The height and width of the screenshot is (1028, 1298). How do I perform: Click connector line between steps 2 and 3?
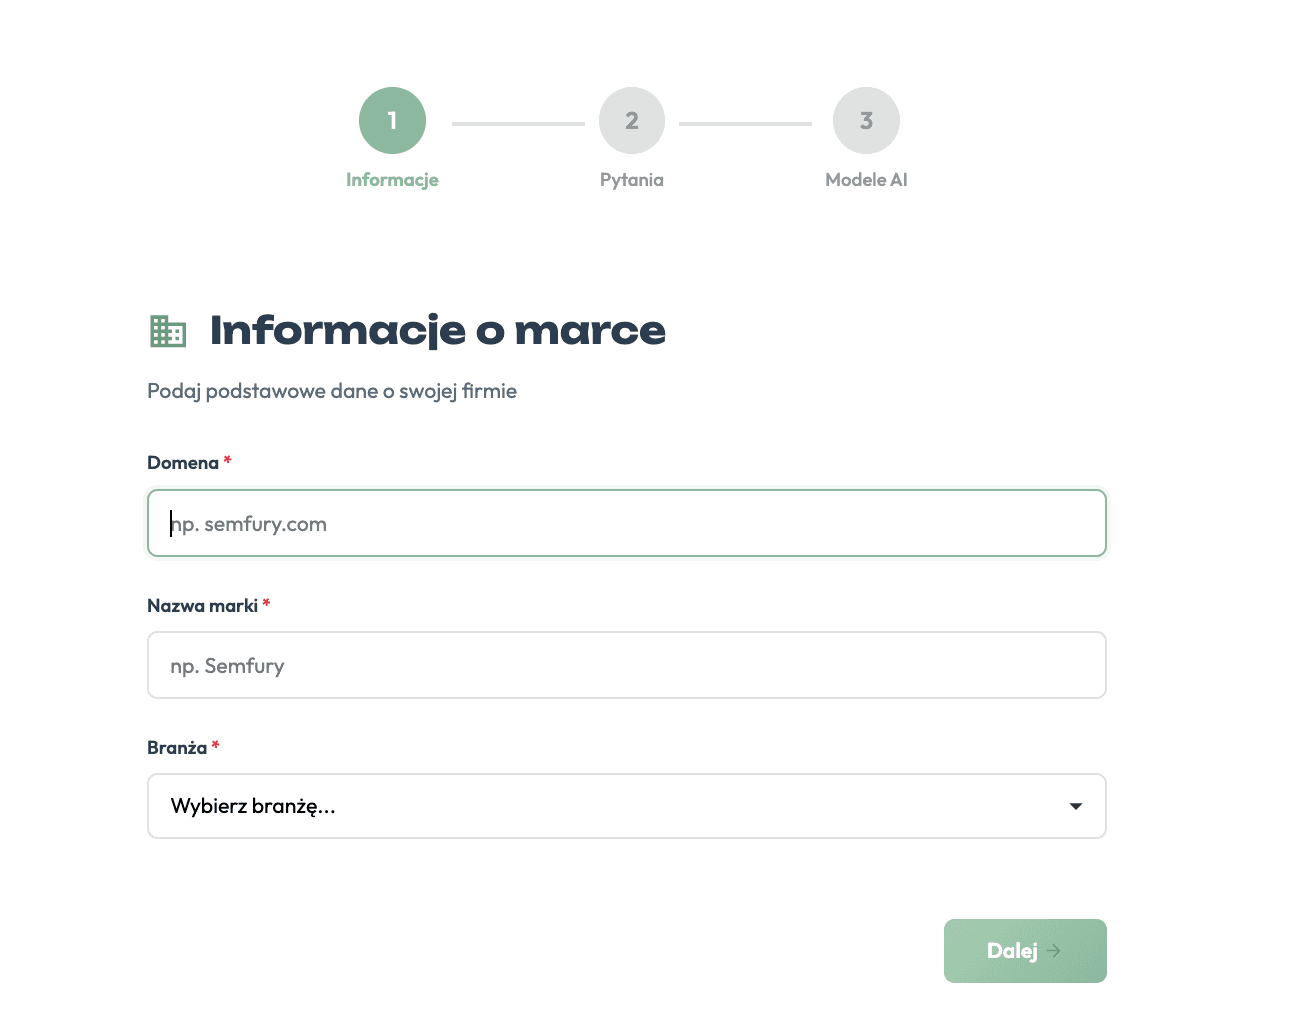click(745, 124)
